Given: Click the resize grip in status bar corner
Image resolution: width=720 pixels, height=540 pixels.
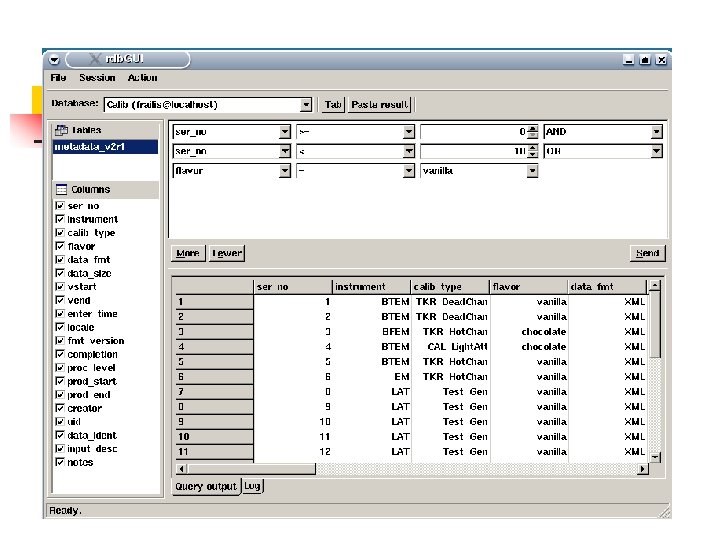Looking at the screenshot, I should tap(663, 512).
